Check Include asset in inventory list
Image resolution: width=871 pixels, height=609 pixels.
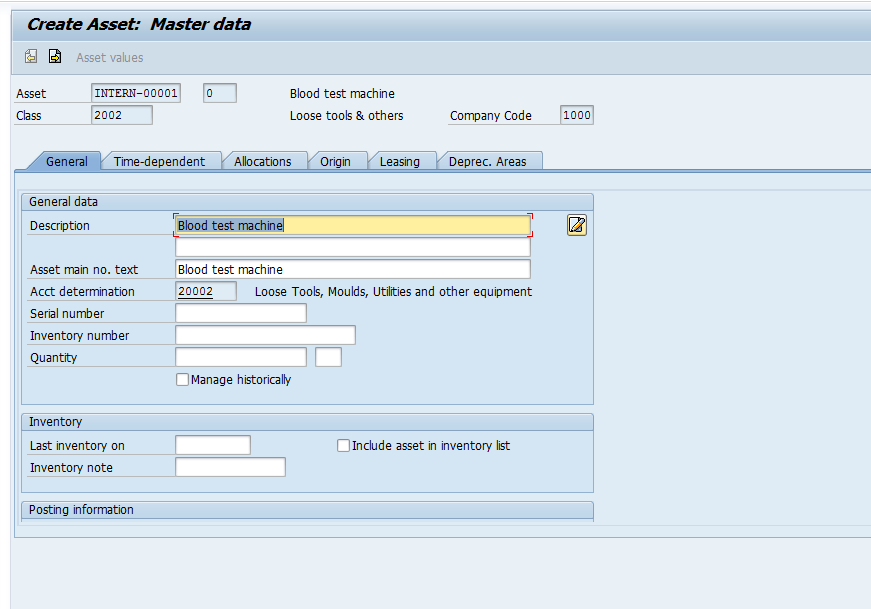(343, 446)
